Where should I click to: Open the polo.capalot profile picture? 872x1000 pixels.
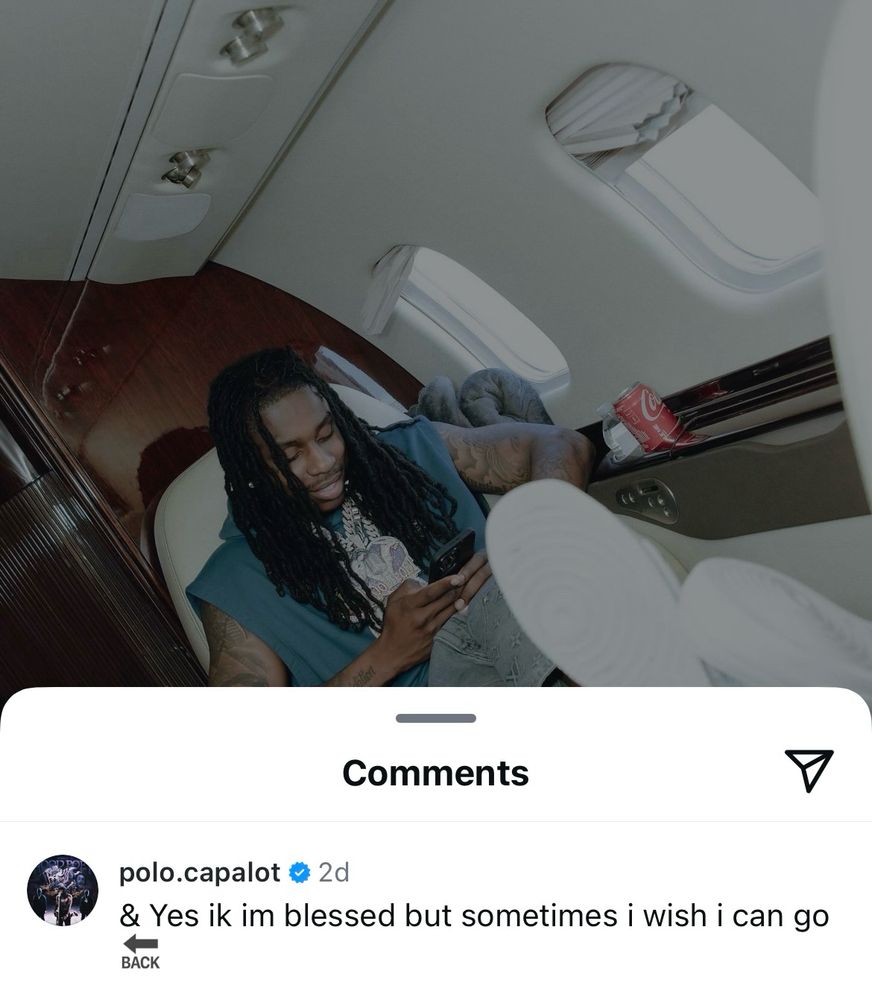tap(63, 890)
